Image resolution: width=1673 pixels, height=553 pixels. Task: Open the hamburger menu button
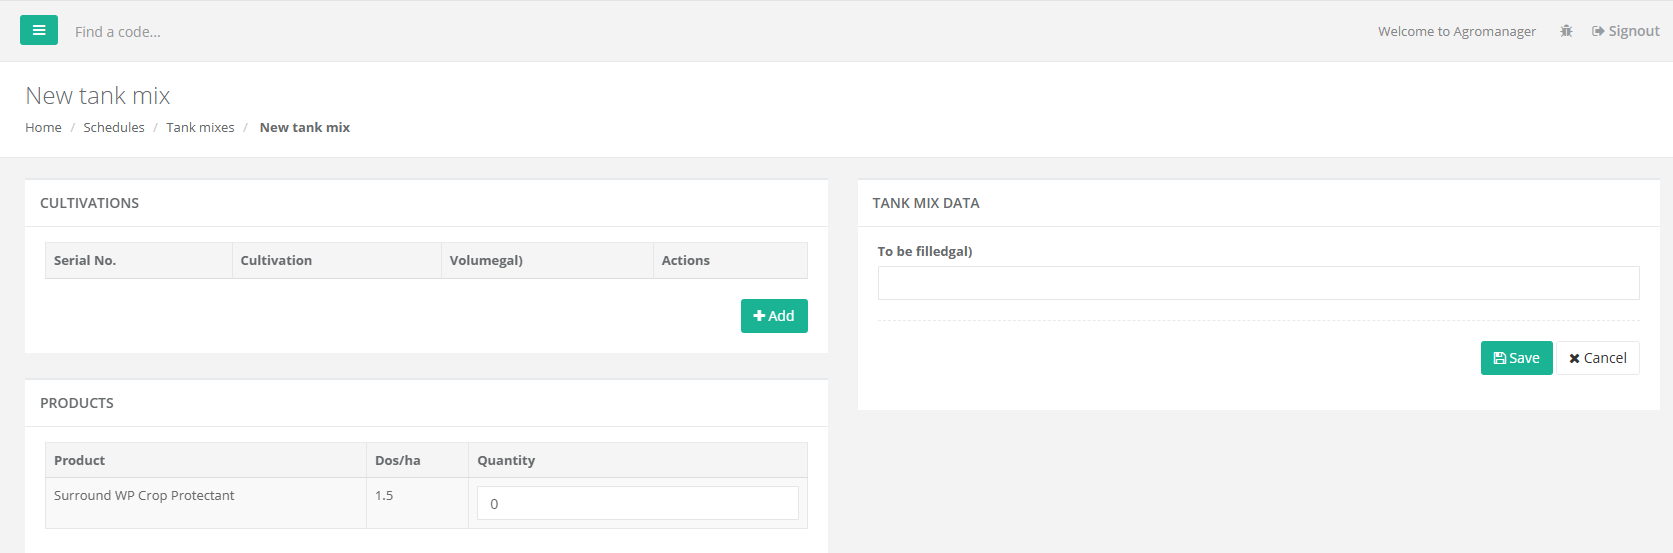(39, 30)
